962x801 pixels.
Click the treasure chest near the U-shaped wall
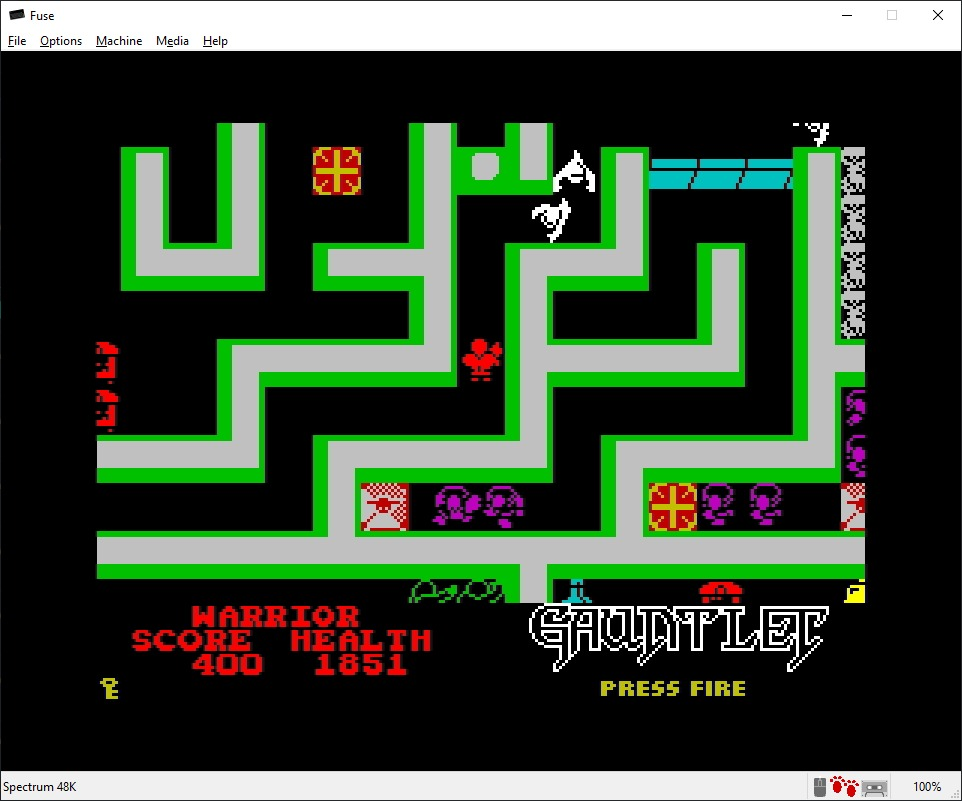337,171
